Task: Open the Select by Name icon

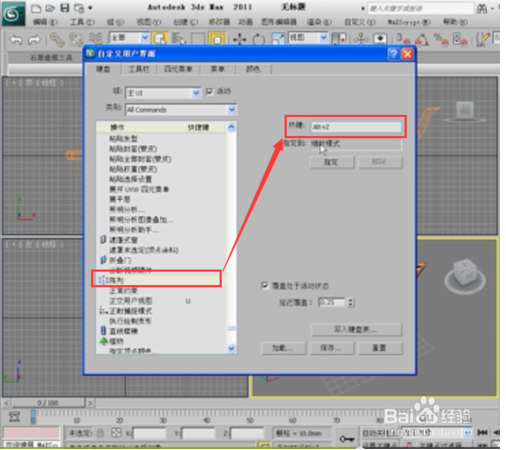Action: (179, 39)
